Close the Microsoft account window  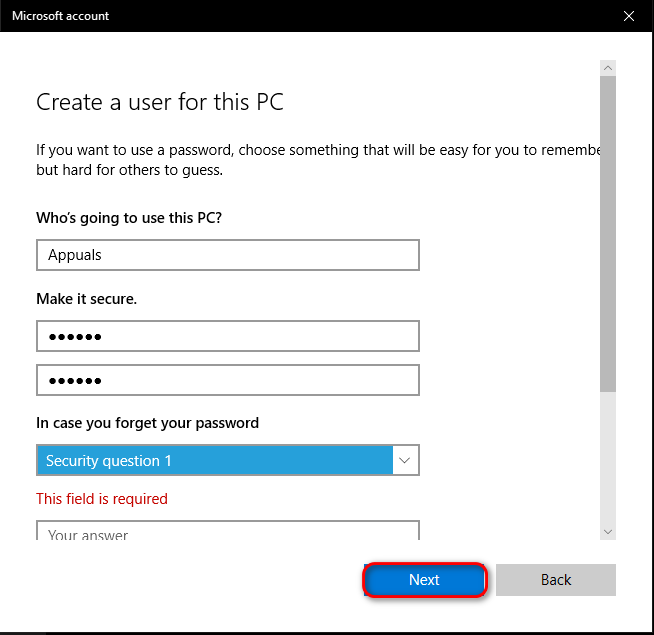pos(628,16)
